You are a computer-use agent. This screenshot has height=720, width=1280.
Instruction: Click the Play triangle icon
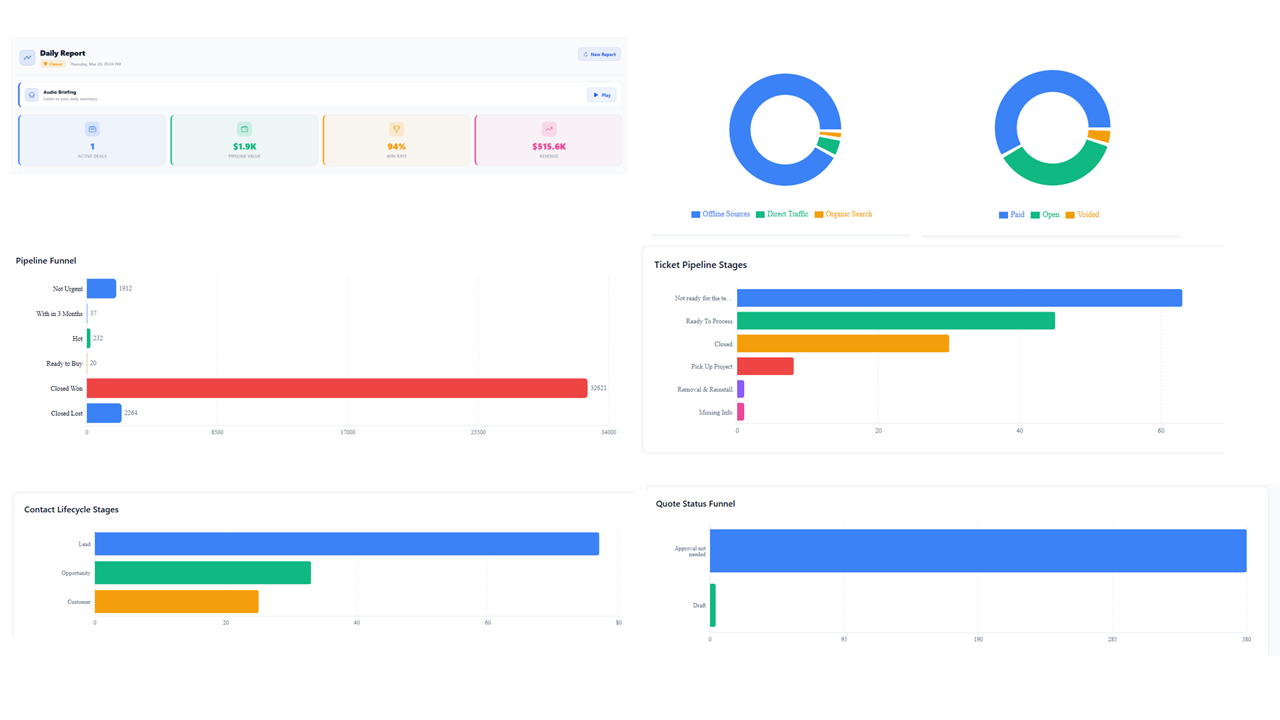pyautogui.click(x=596, y=95)
